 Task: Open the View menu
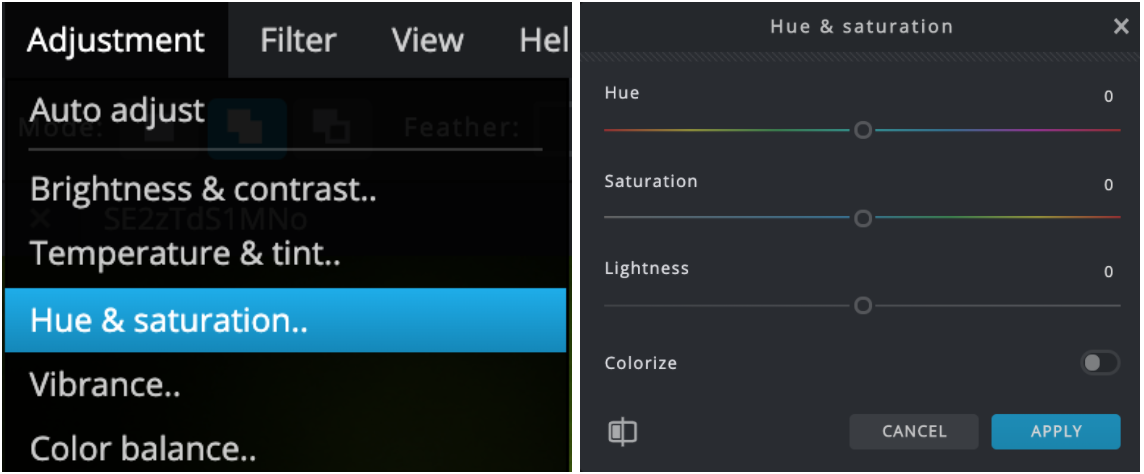[x=428, y=40]
